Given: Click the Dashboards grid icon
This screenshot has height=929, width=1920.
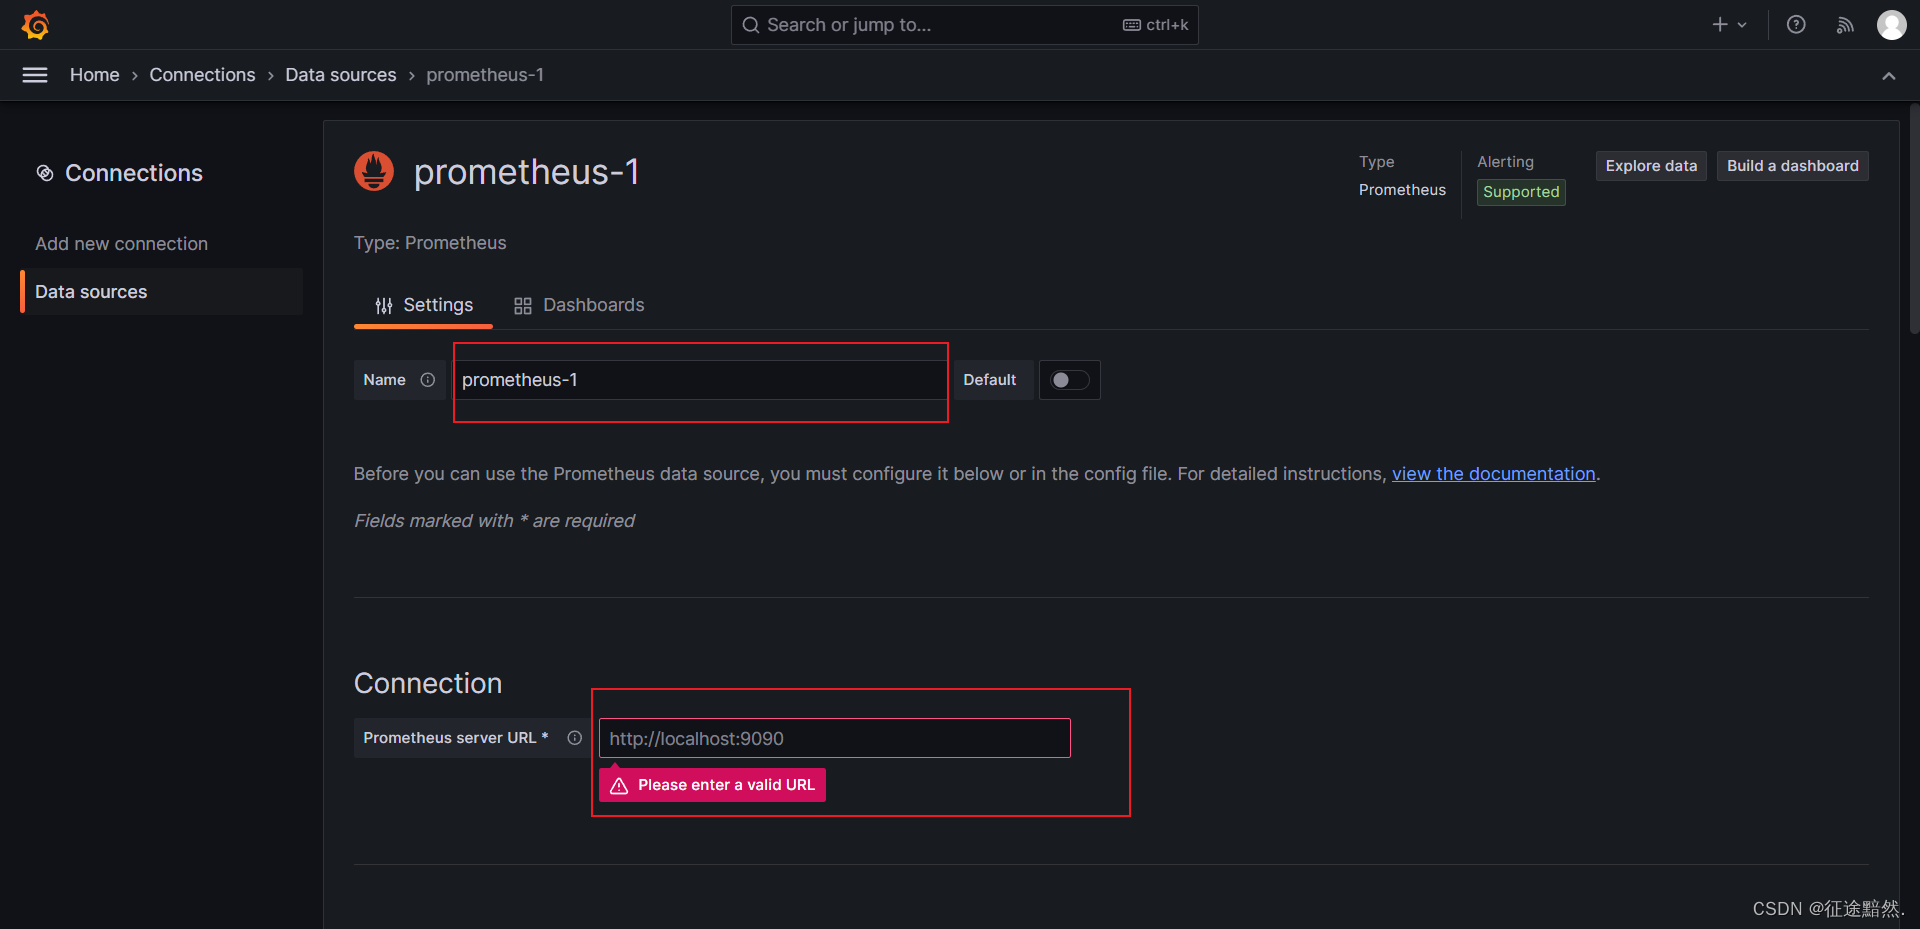Looking at the screenshot, I should (523, 306).
